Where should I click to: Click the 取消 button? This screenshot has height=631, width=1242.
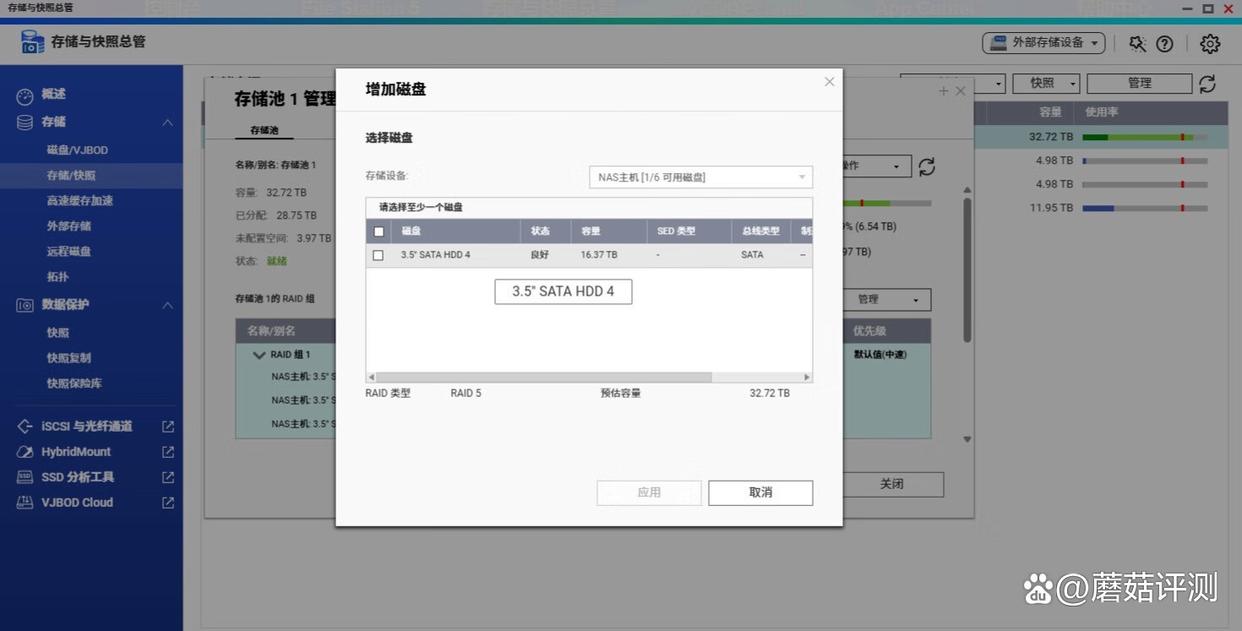pyautogui.click(x=760, y=493)
